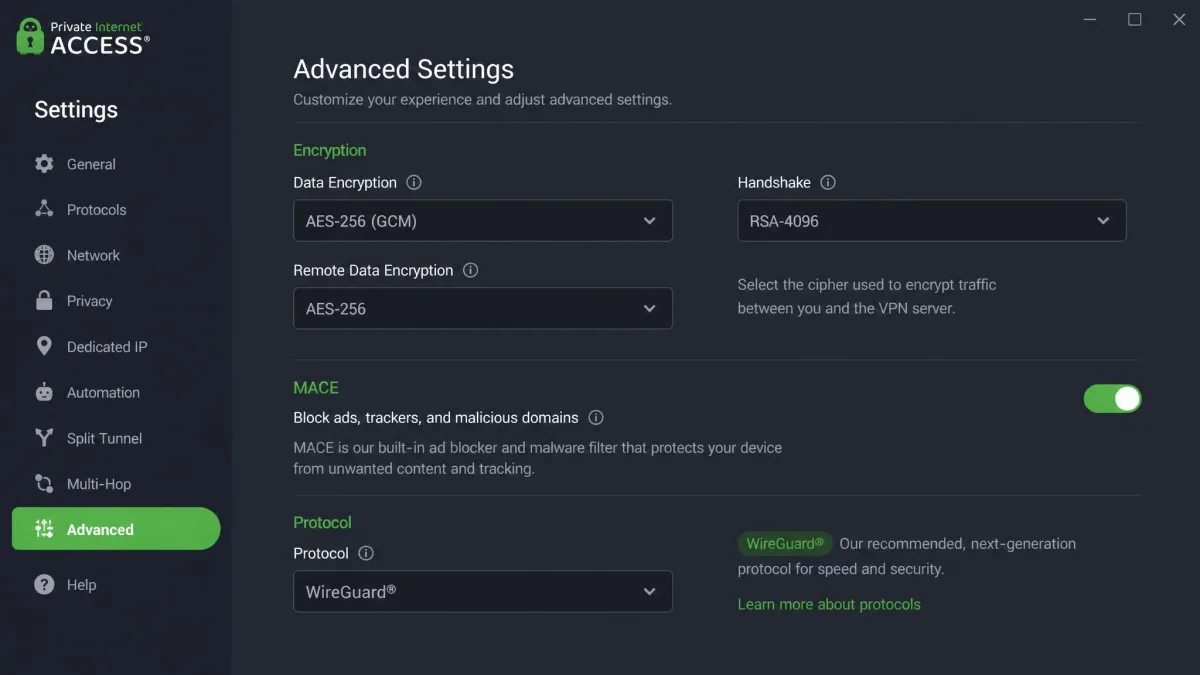Screen dimensions: 1200x675
Task: Click the Dedicated IP pin icon
Action: point(44,346)
